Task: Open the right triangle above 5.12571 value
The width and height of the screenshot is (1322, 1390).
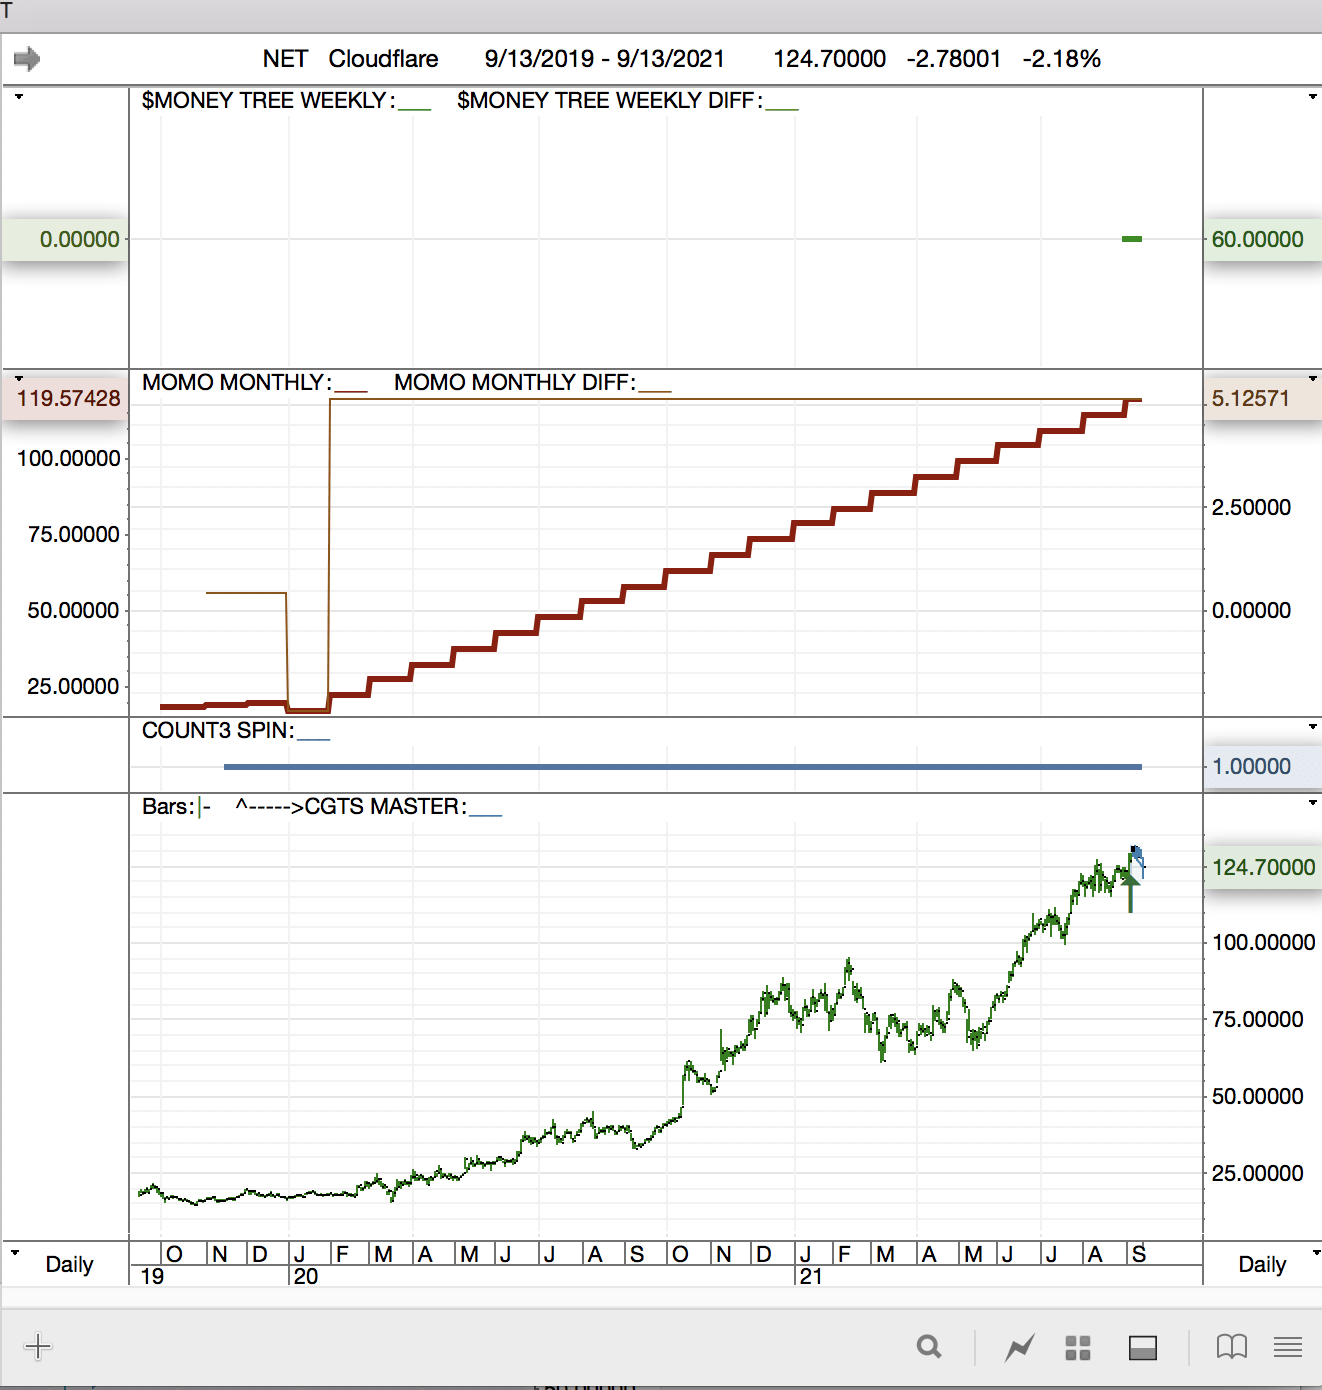Action: (x=1313, y=379)
